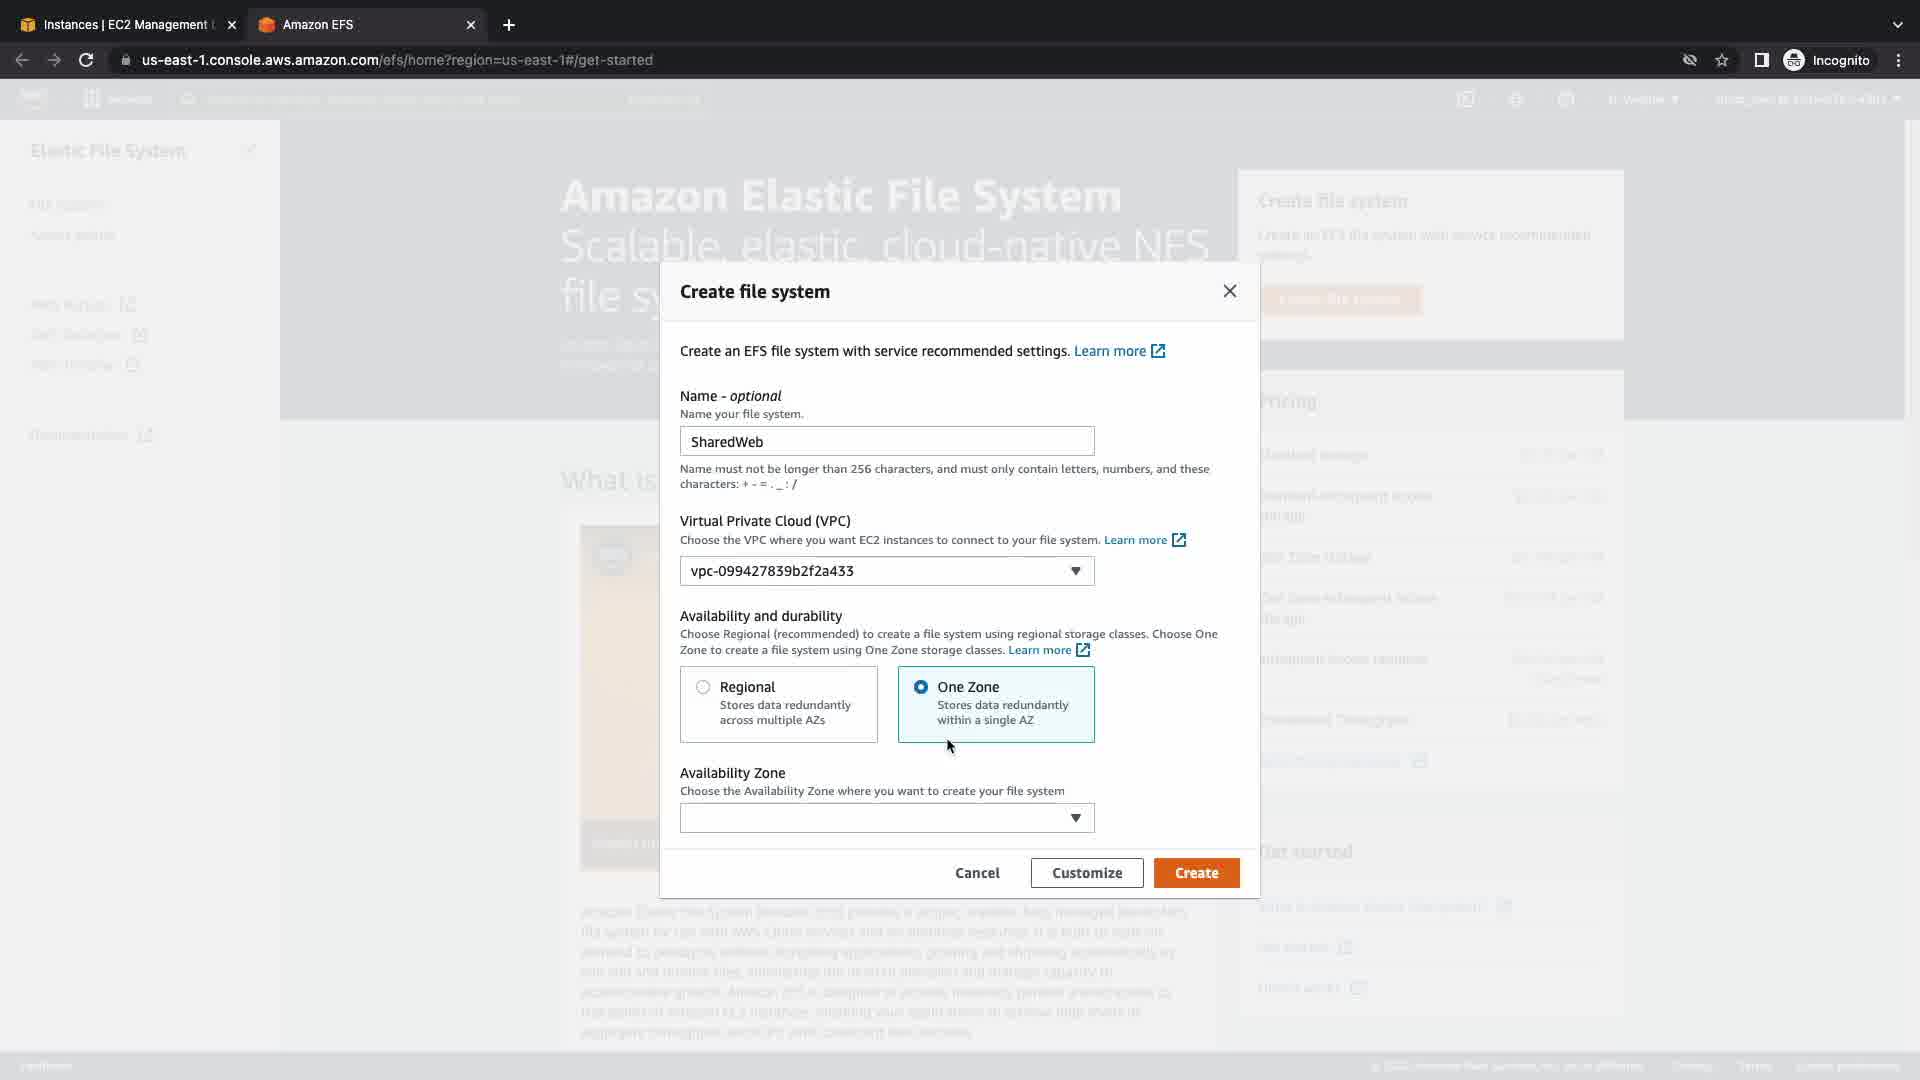Image resolution: width=1920 pixels, height=1080 pixels.
Task: Open a new browser tab
Action: pyautogui.click(x=508, y=24)
